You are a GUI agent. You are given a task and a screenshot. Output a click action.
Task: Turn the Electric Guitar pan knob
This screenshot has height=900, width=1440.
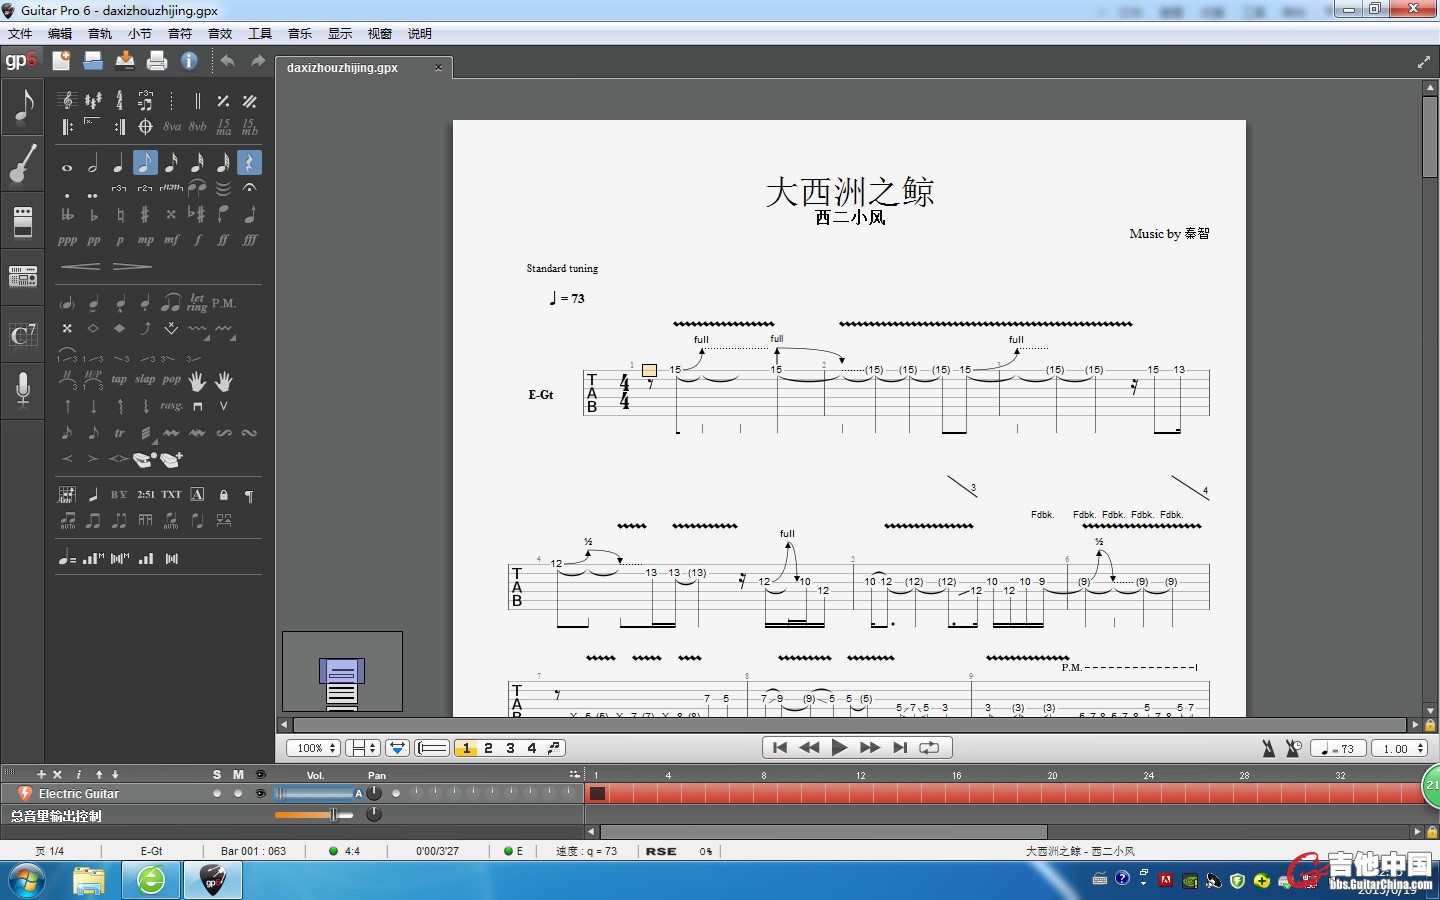click(374, 793)
